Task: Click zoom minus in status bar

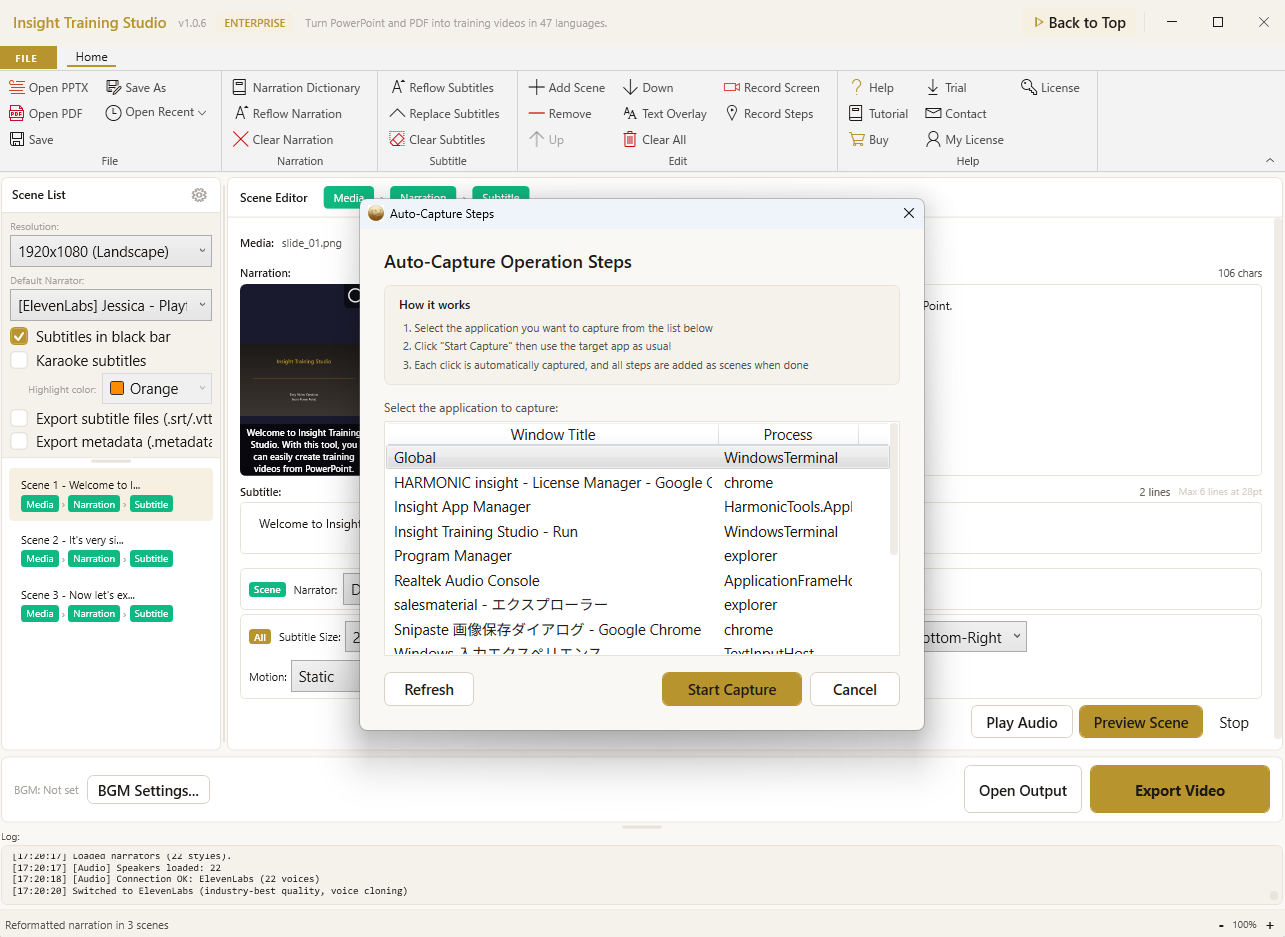Action: point(1222,925)
